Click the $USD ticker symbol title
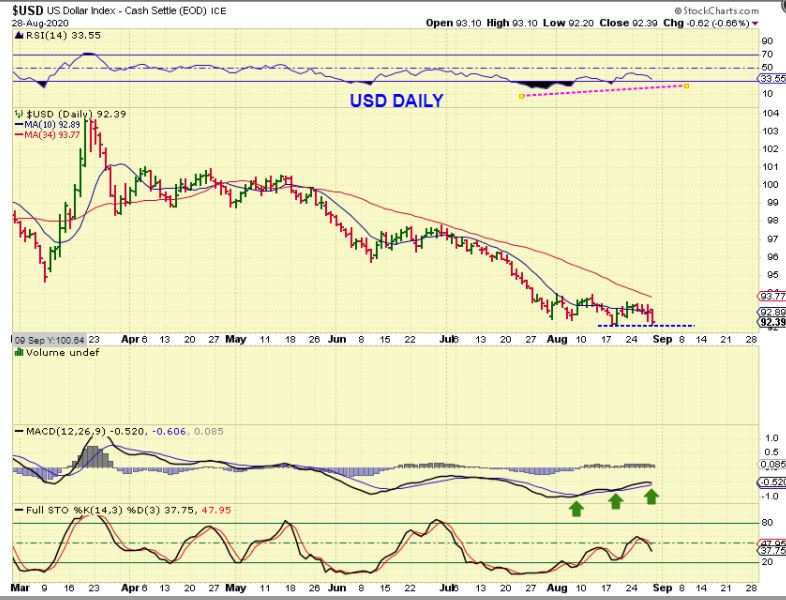 click(x=28, y=10)
